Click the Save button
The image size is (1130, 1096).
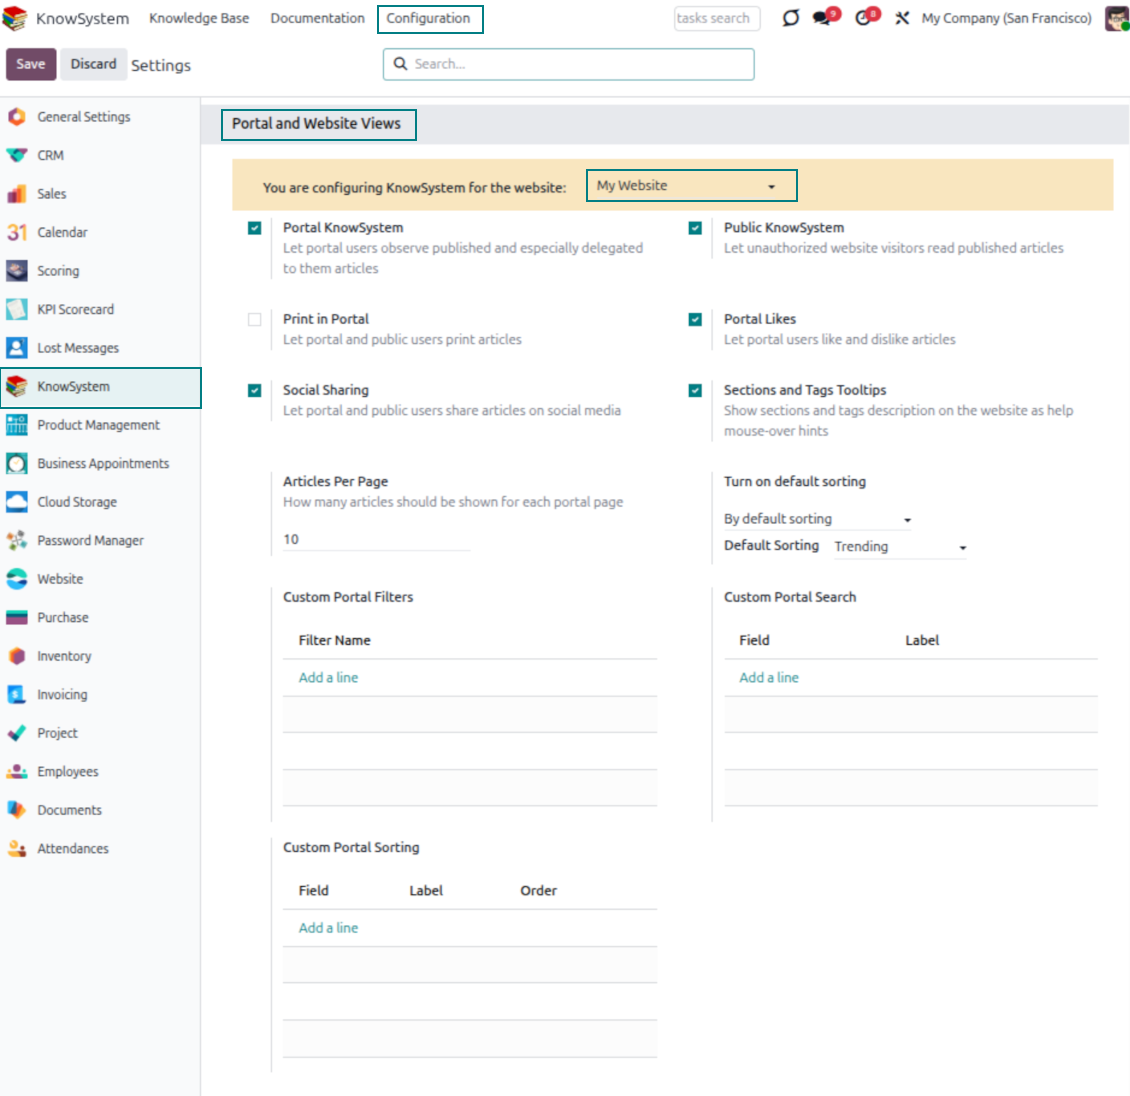[x=31, y=64]
